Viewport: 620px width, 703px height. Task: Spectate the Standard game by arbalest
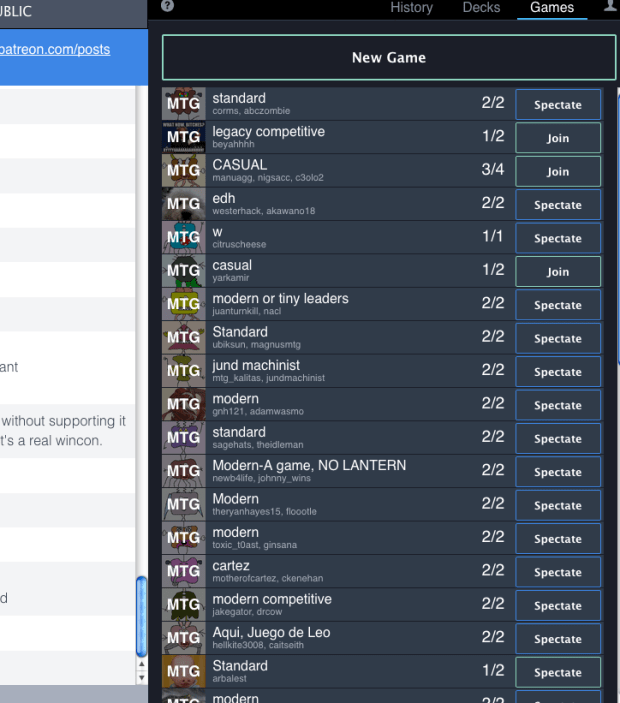point(558,673)
